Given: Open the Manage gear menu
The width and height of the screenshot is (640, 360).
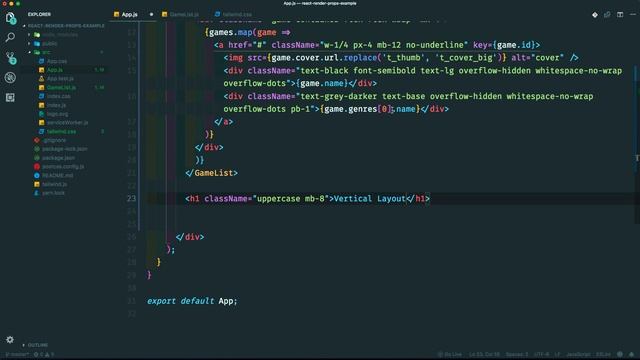Looking at the screenshot, I should point(10,340).
